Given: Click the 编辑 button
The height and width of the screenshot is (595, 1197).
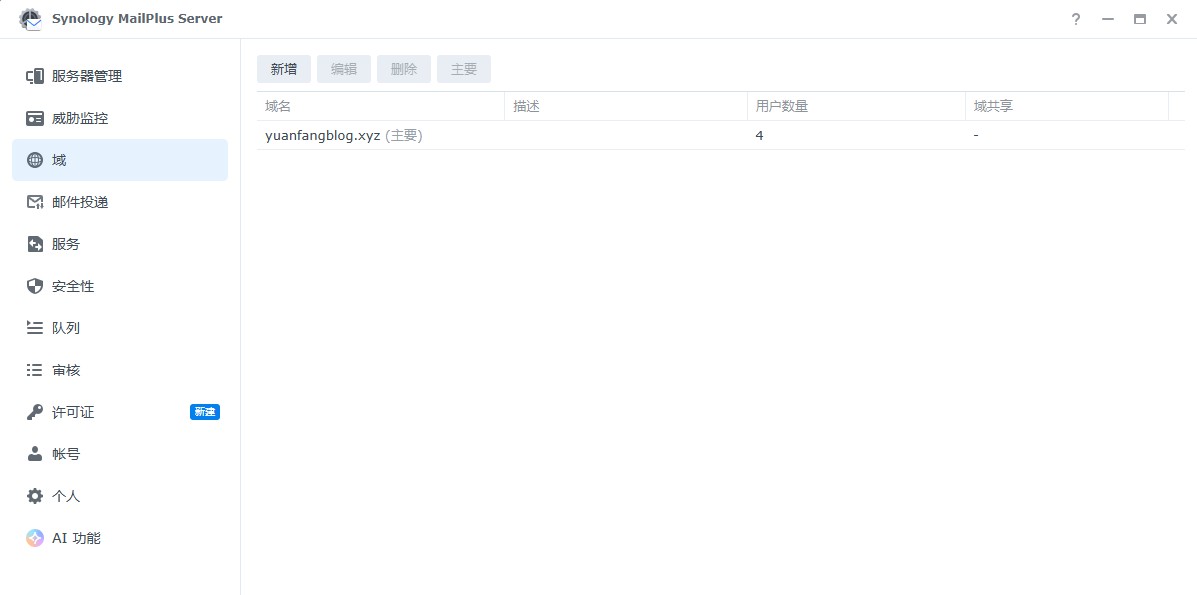Looking at the screenshot, I should (x=344, y=69).
